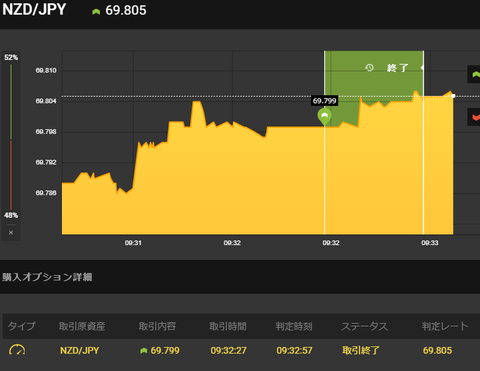The height and width of the screenshot is (371, 480).
Task: Click the green up-arrow entry marker on chart
Action: pos(324,116)
